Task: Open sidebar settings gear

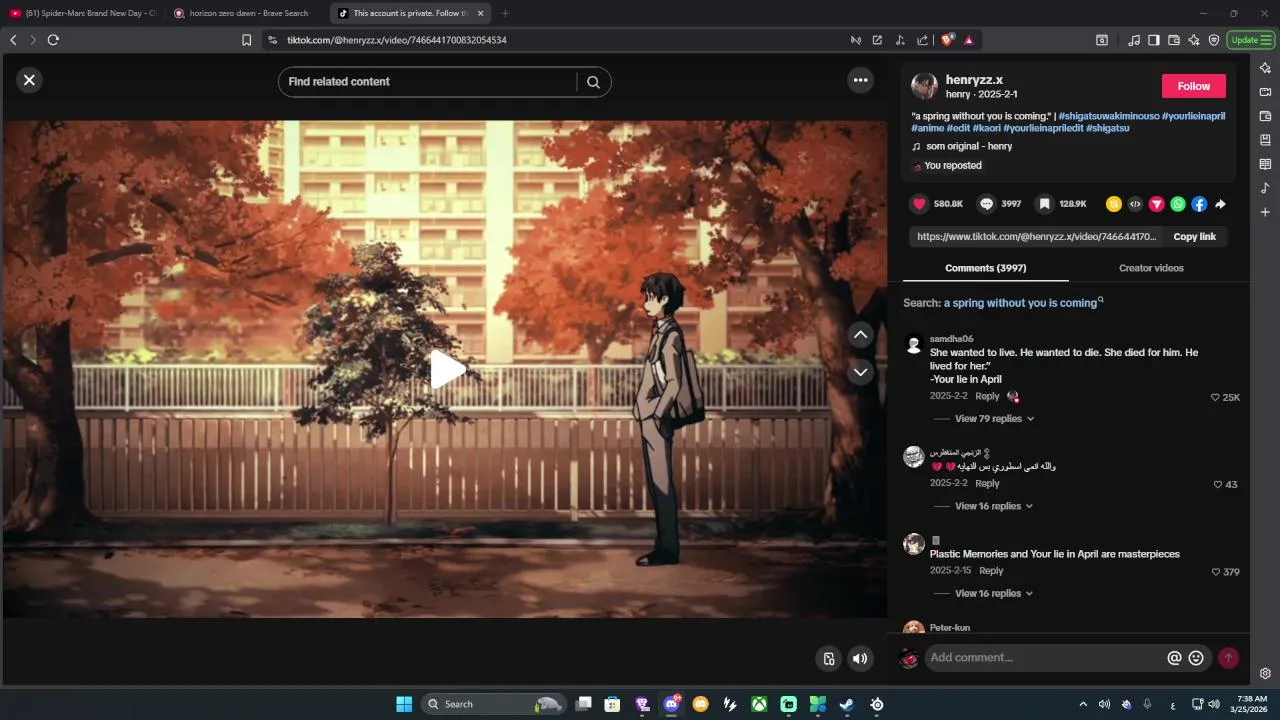Action: (1265, 674)
